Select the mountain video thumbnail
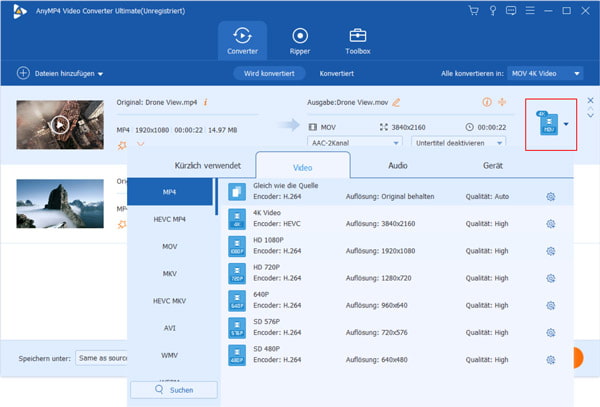The image size is (600, 407). pyautogui.click(x=60, y=204)
